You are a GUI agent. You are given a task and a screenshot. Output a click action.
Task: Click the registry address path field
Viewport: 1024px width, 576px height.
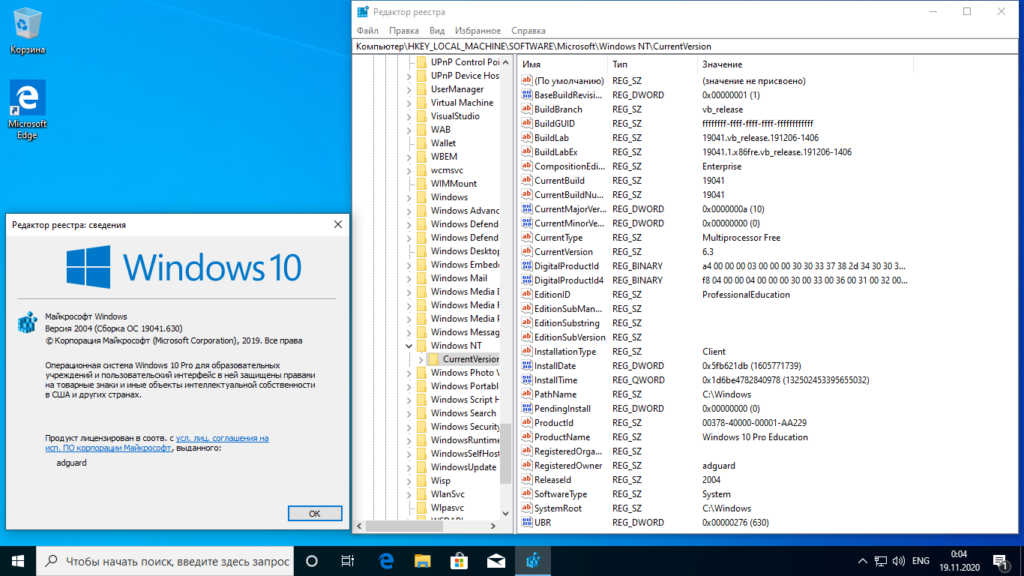coord(685,46)
